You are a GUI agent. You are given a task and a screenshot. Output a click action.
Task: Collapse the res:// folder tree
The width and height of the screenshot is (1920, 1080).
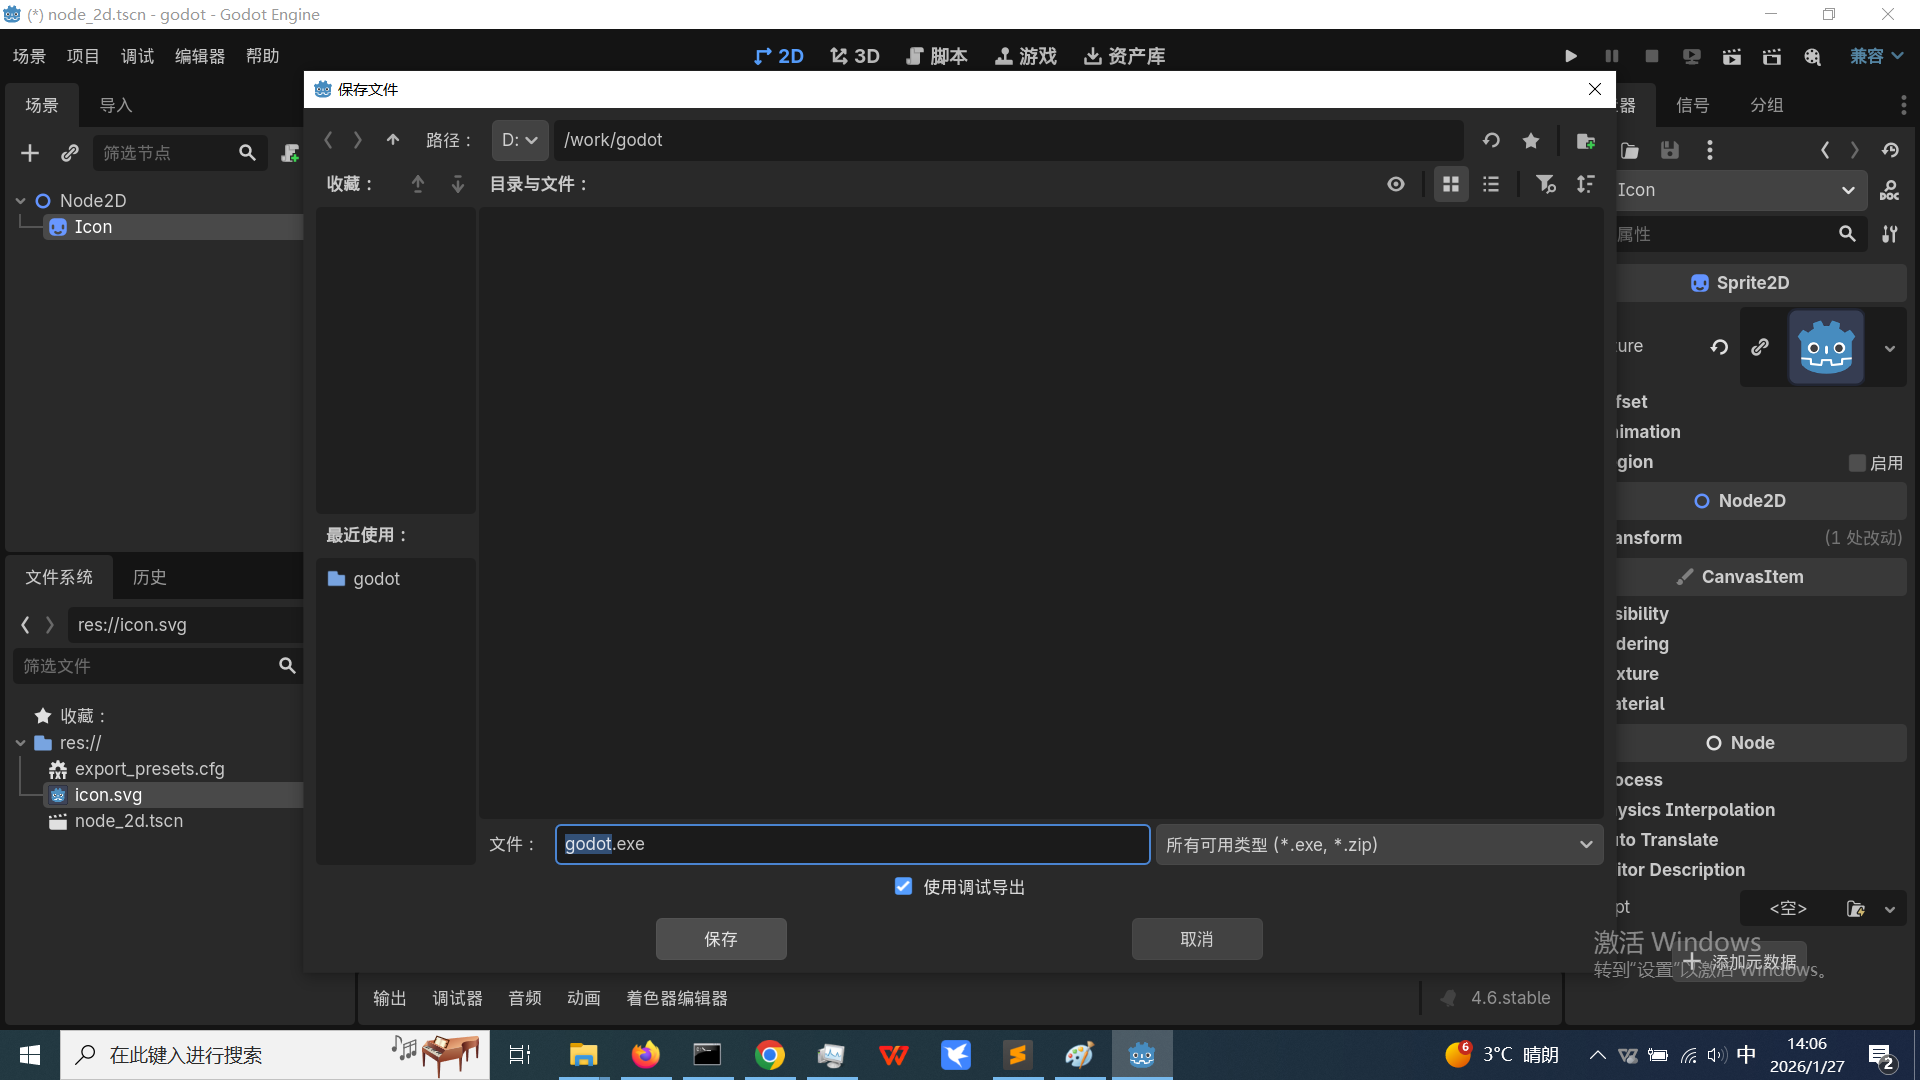pyautogui.click(x=21, y=743)
